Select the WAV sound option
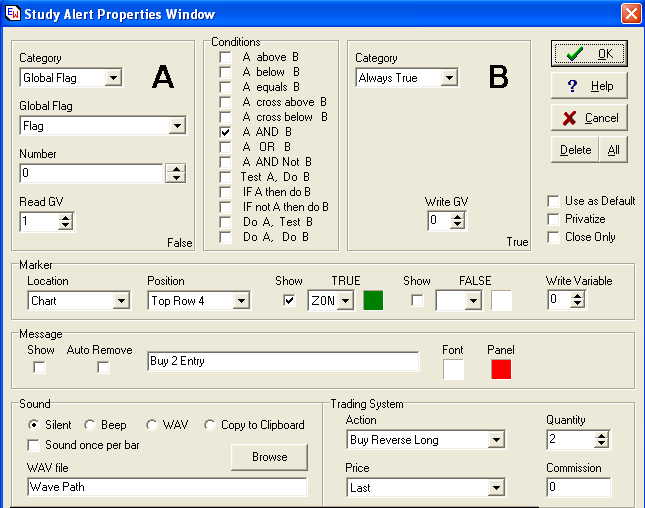 pyautogui.click(x=152, y=425)
